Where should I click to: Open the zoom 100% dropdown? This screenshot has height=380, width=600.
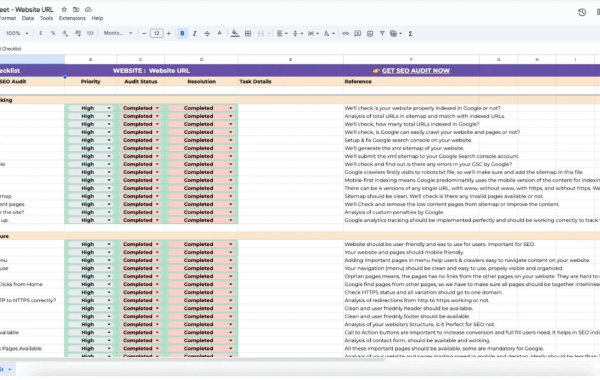(17, 33)
